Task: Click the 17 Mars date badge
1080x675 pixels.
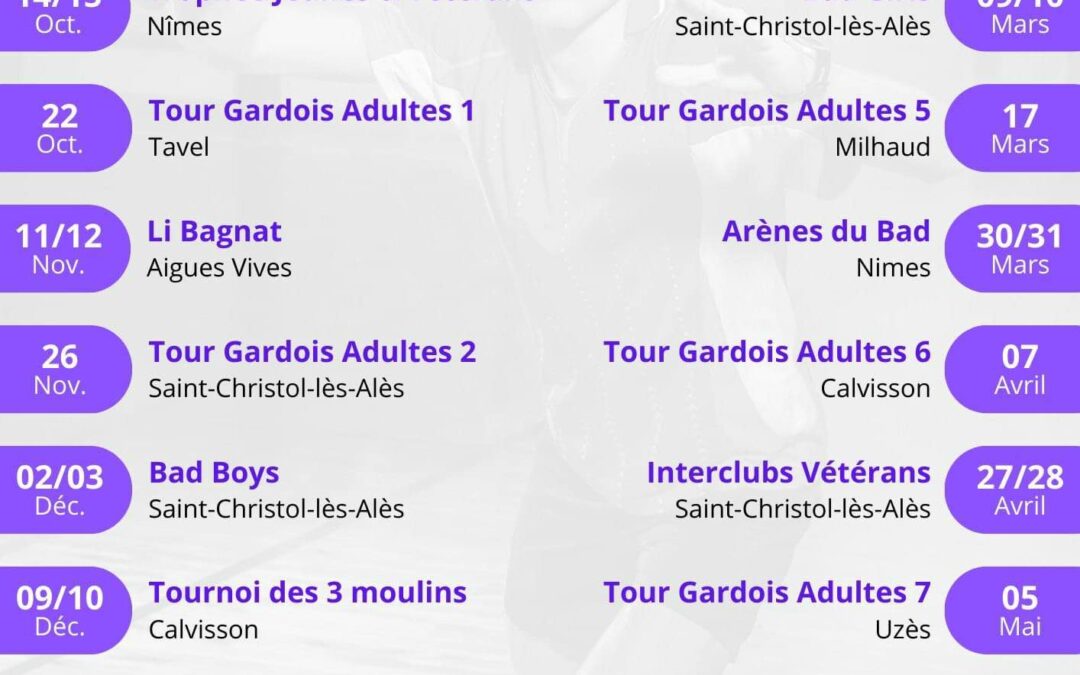Action: [x=1012, y=128]
